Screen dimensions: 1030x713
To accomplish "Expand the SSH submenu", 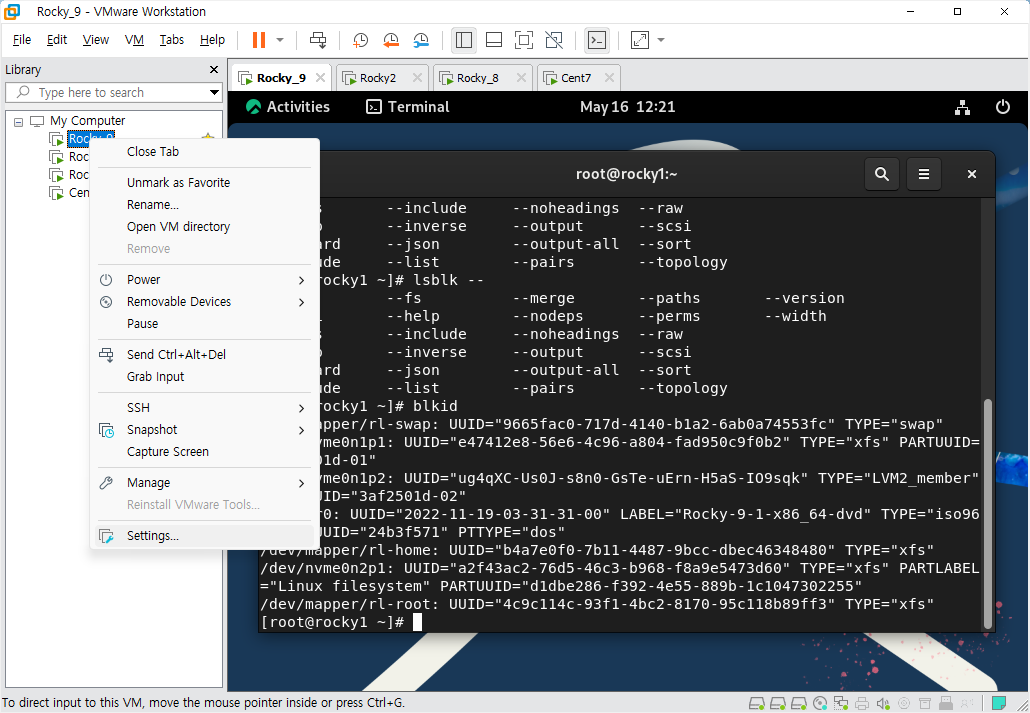I will click(204, 408).
